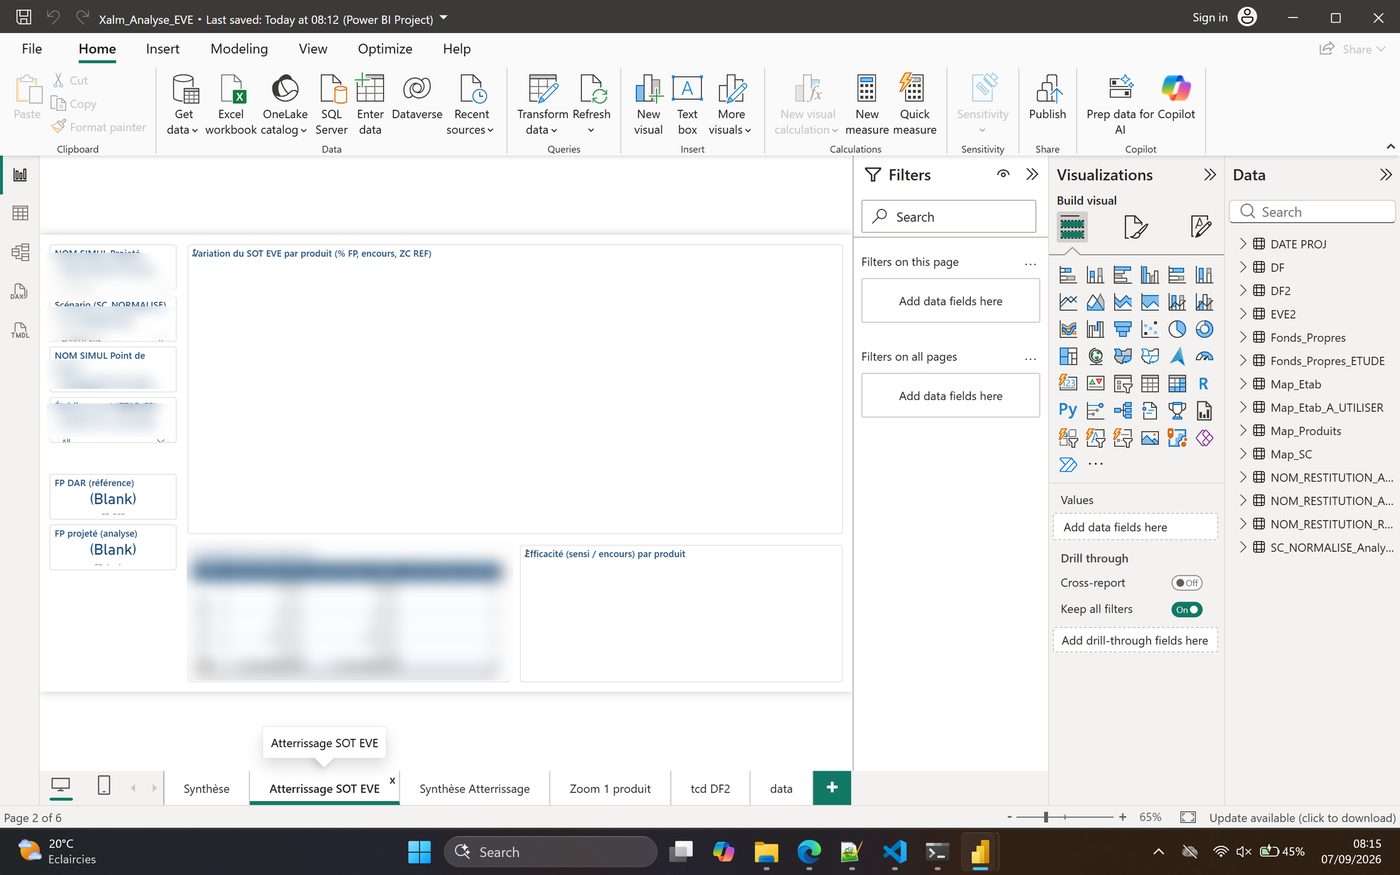1400x875 pixels.
Task: Select the Matrix visual
Action: 1177,383
